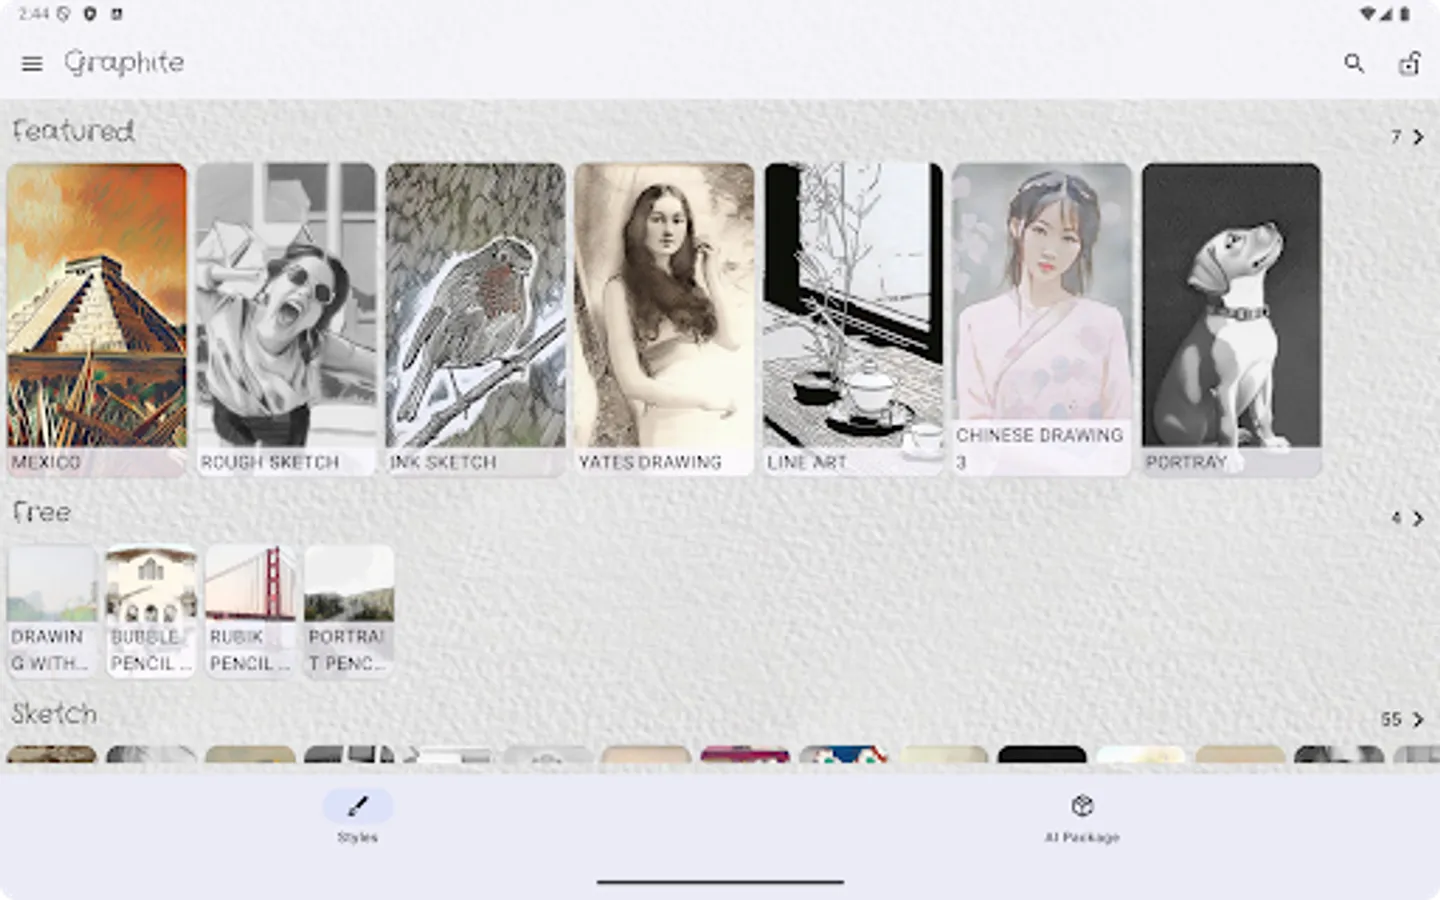This screenshot has width=1440, height=900.
Task: Tap the Sketch count number 55
Action: pyautogui.click(x=1391, y=719)
